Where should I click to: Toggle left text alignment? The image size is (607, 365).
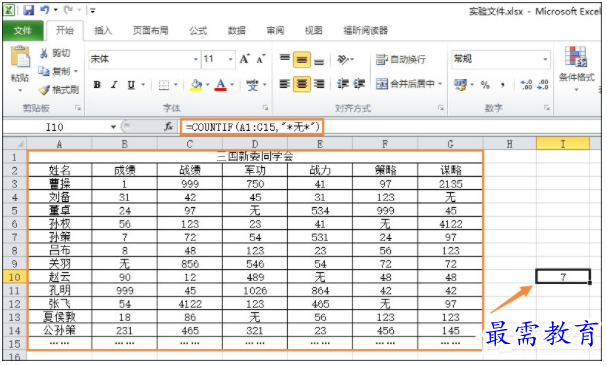(285, 84)
